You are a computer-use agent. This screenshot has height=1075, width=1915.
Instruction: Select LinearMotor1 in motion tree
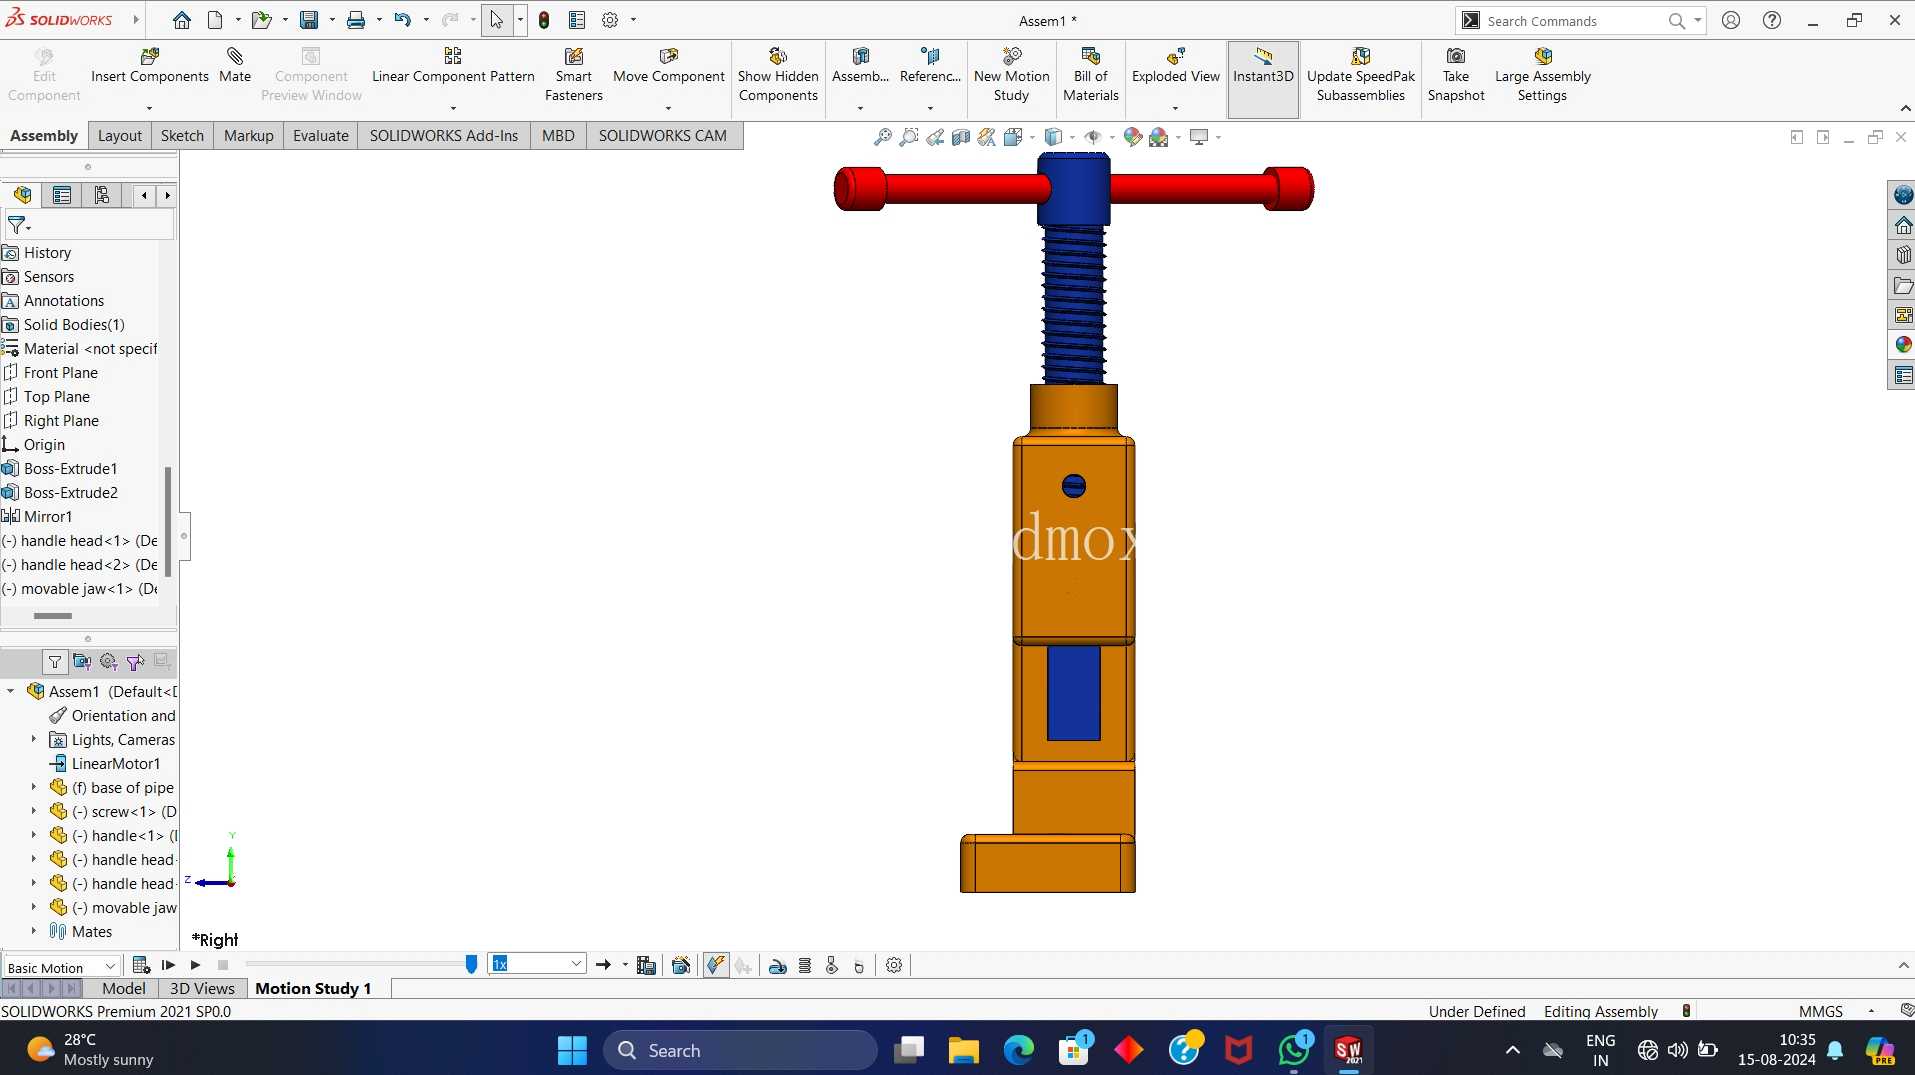[105, 763]
